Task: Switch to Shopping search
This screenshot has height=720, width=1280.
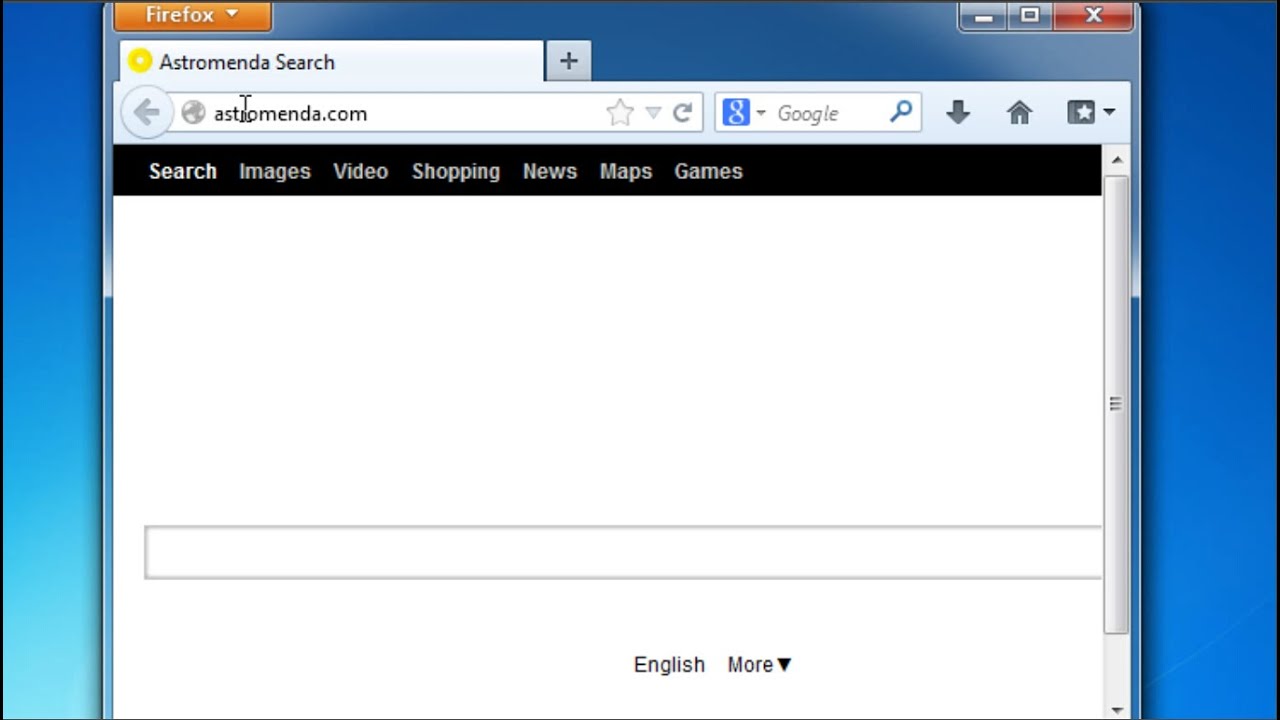Action: [456, 171]
